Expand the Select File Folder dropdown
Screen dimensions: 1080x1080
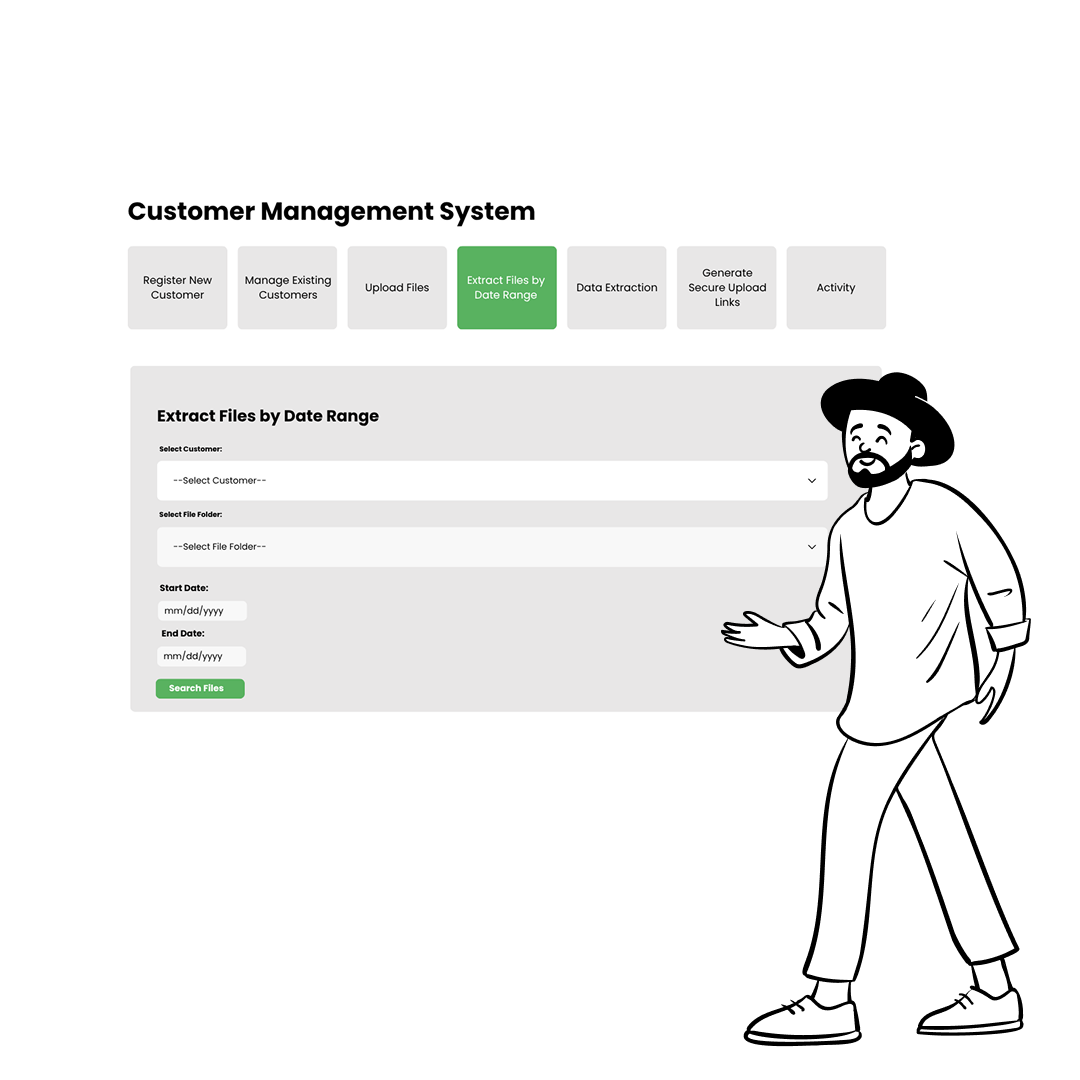492,546
